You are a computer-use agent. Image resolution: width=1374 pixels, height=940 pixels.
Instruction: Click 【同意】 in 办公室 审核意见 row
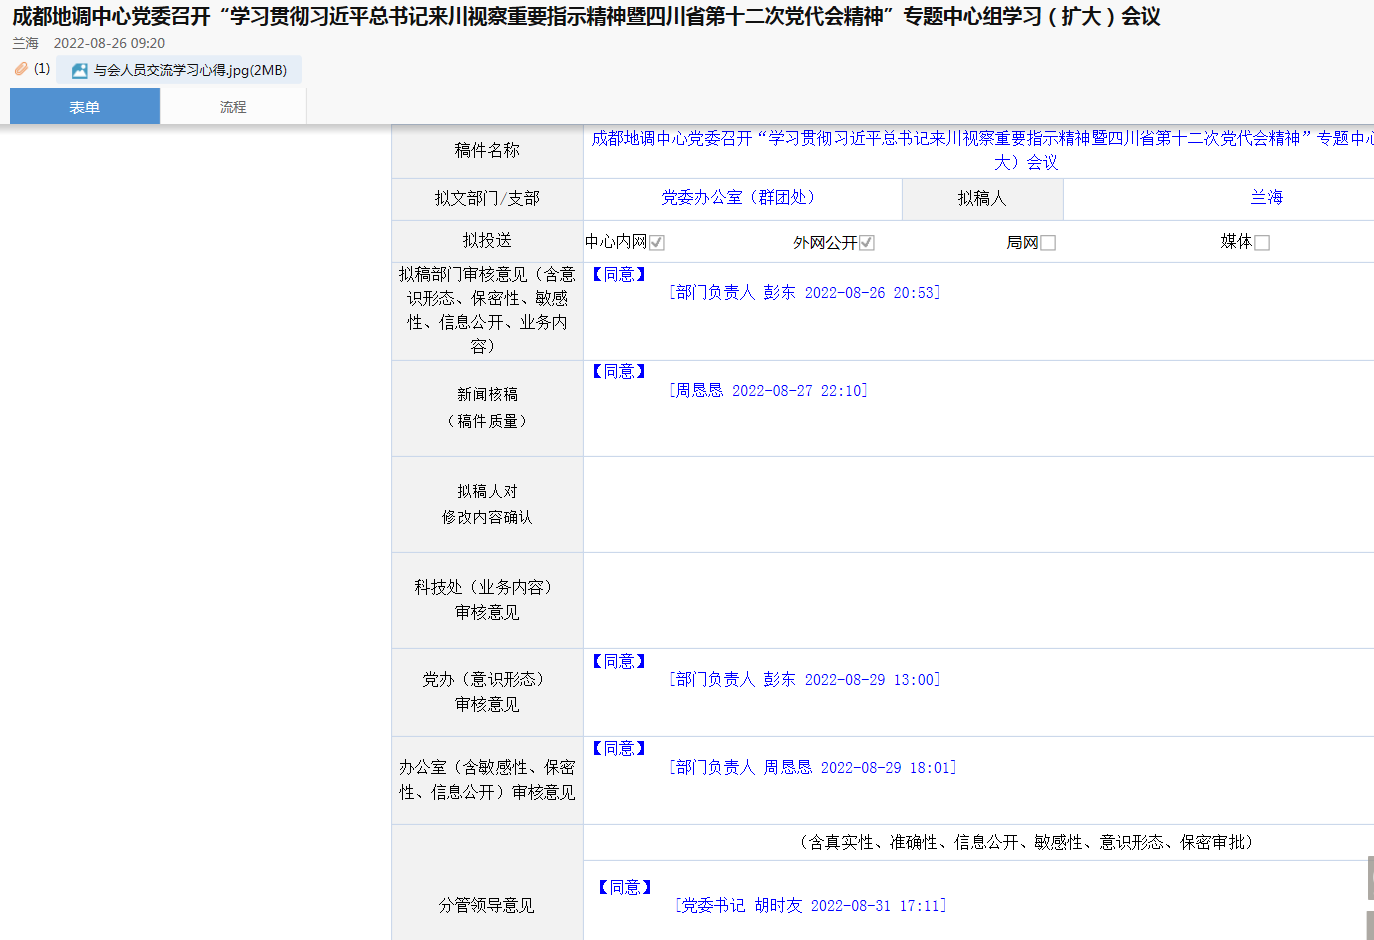(619, 749)
